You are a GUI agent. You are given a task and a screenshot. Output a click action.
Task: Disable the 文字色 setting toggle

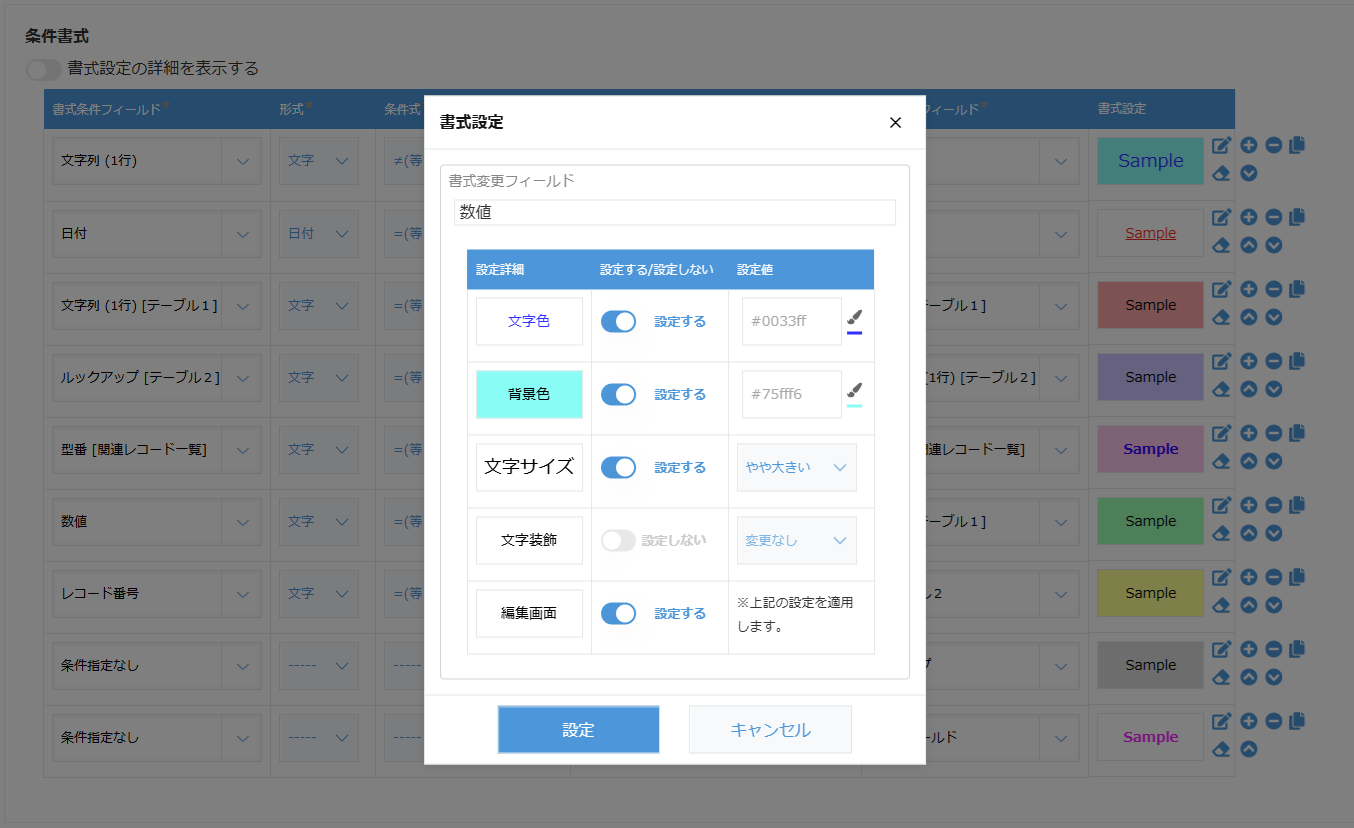pyautogui.click(x=618, y=321)
